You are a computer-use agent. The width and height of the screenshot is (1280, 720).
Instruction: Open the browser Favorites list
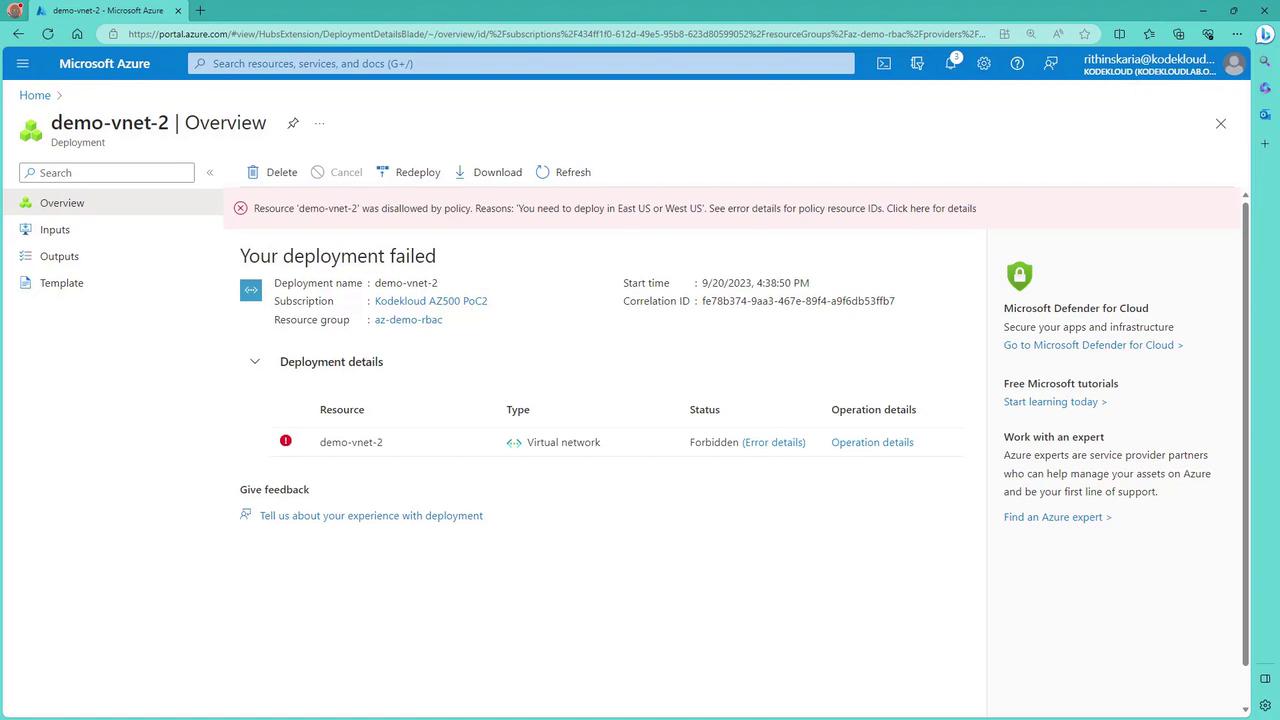click(1149, 33)
